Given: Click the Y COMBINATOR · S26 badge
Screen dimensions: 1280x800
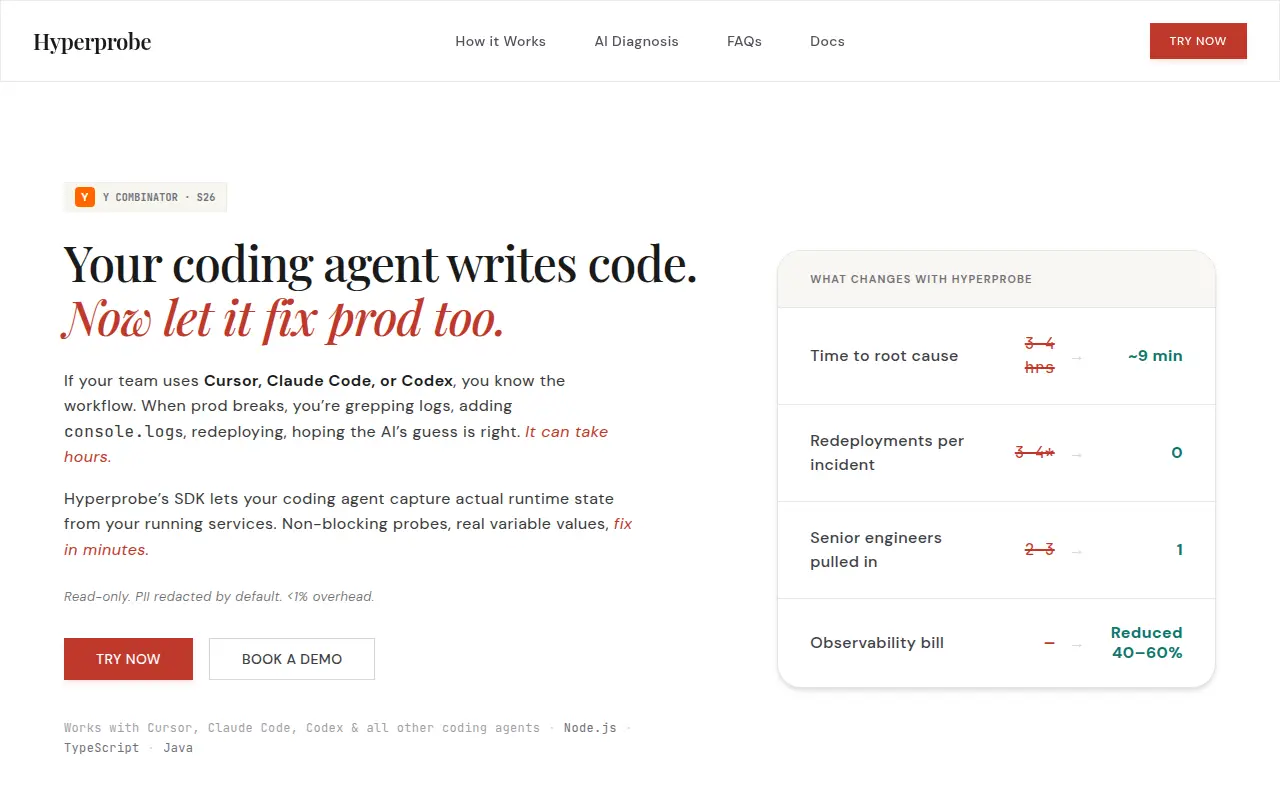Looking at the screenshot, I should 146,197.
